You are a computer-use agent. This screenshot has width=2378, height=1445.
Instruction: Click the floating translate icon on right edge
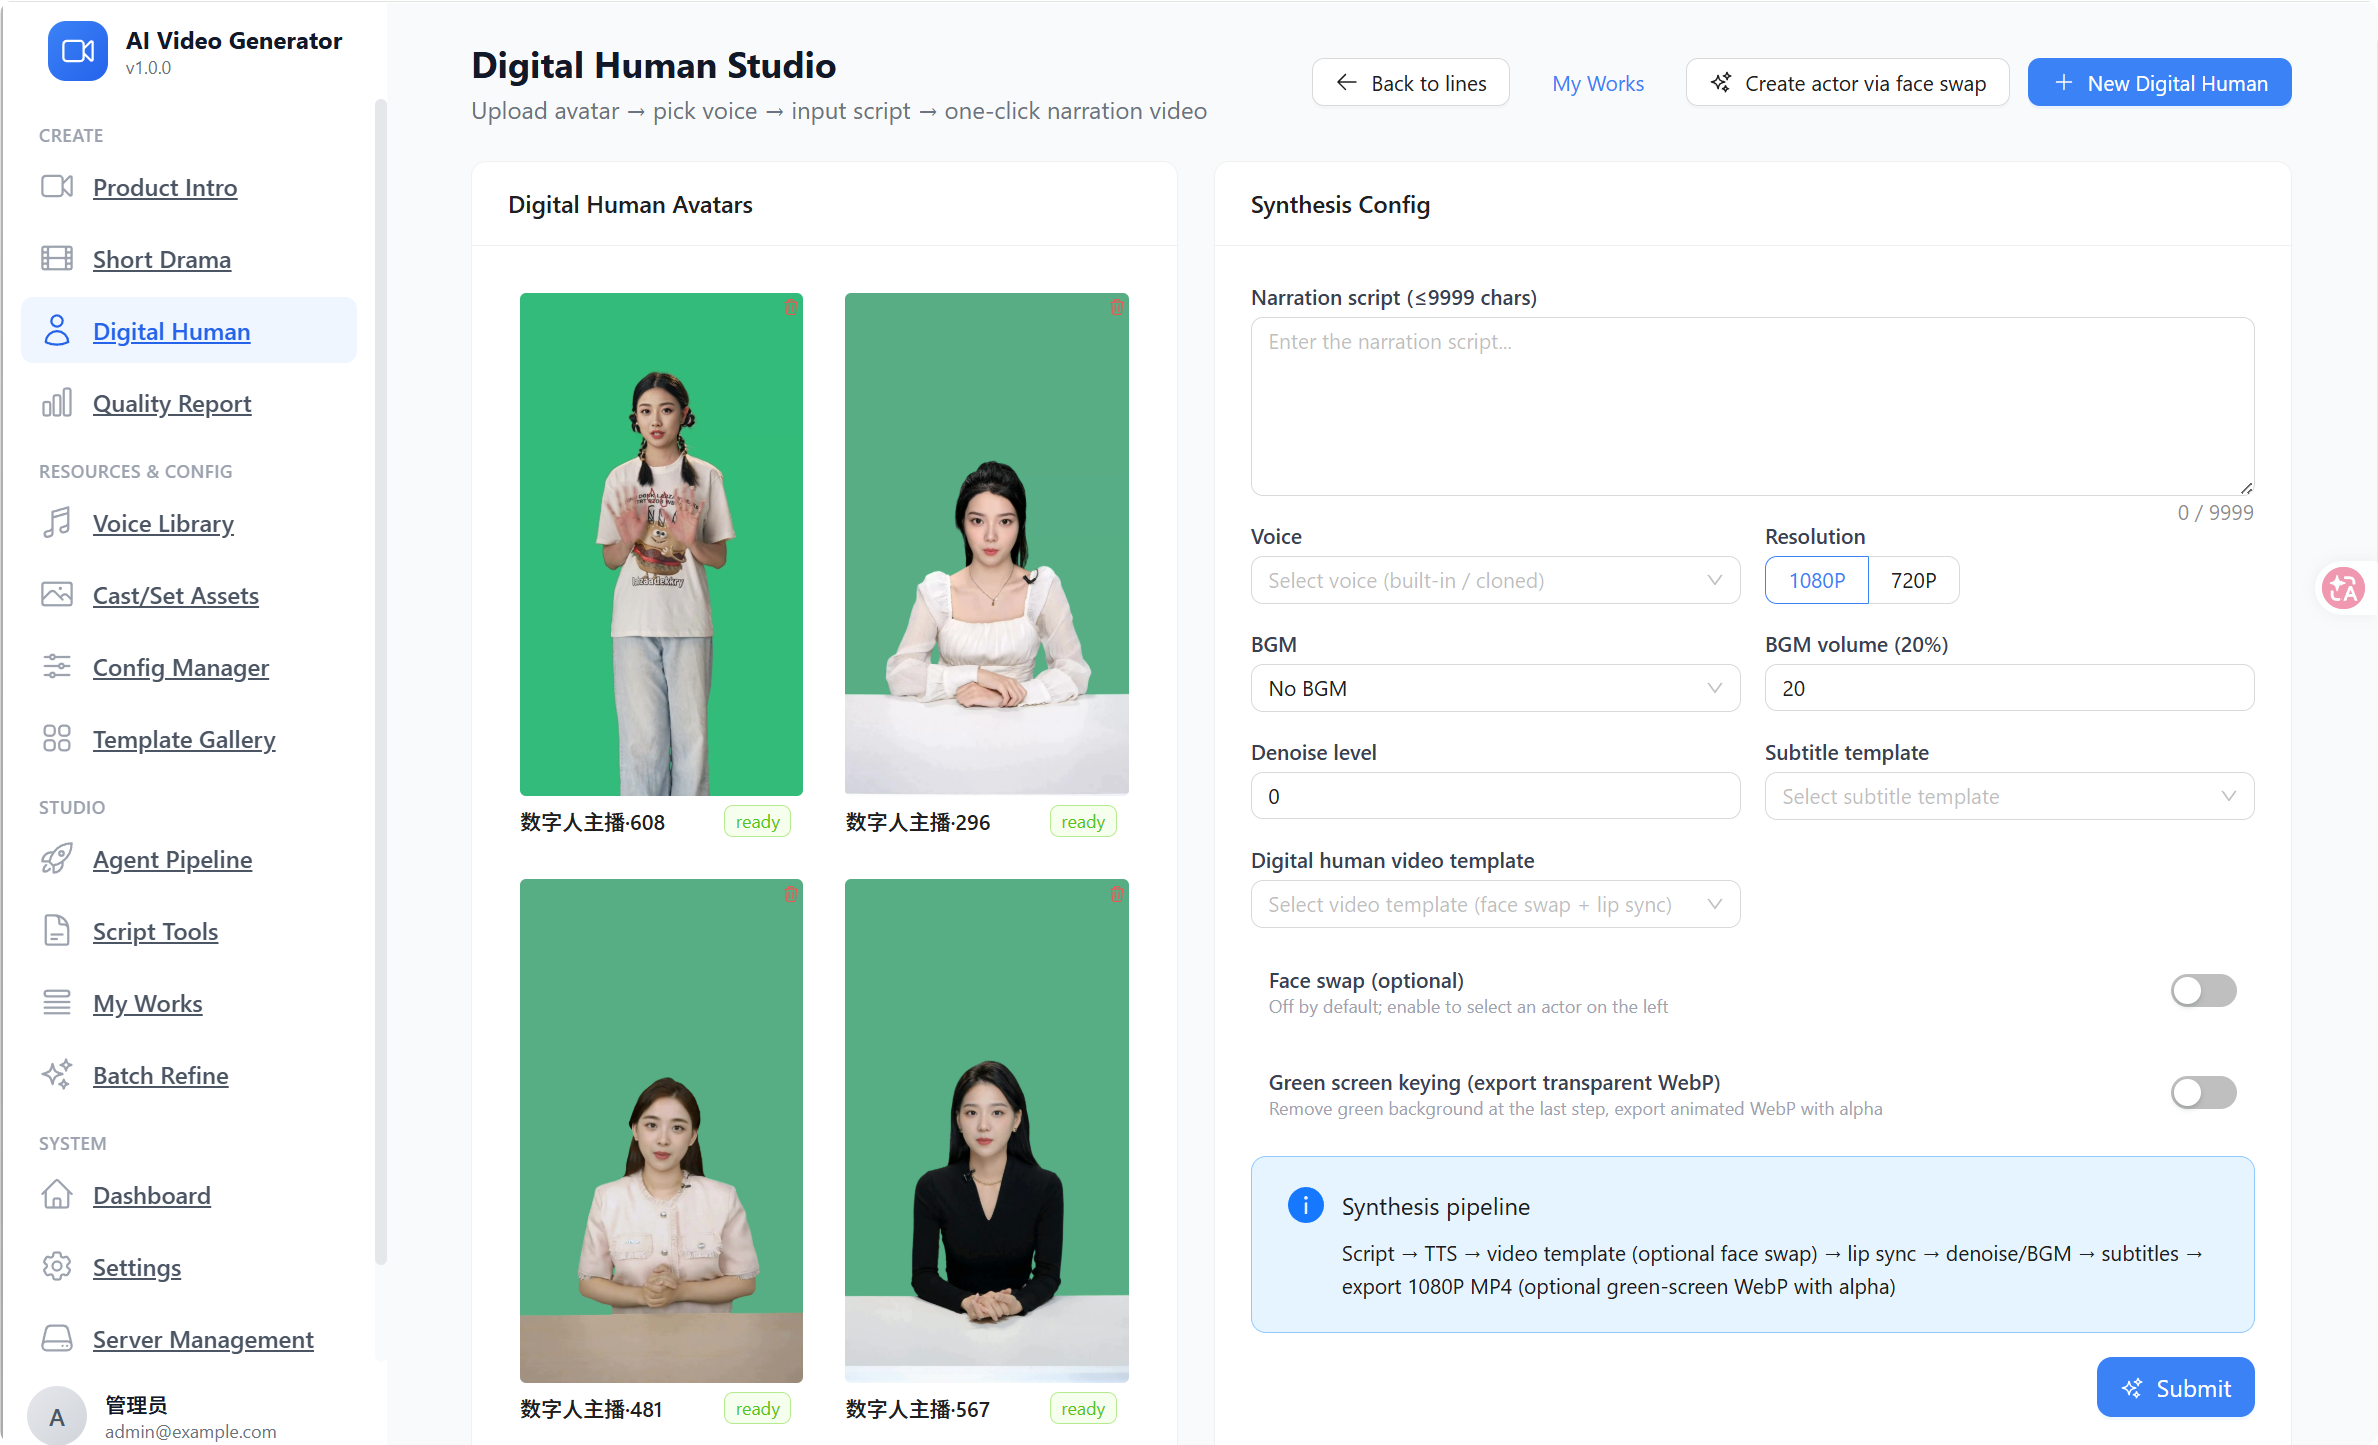pos(2343,588)
